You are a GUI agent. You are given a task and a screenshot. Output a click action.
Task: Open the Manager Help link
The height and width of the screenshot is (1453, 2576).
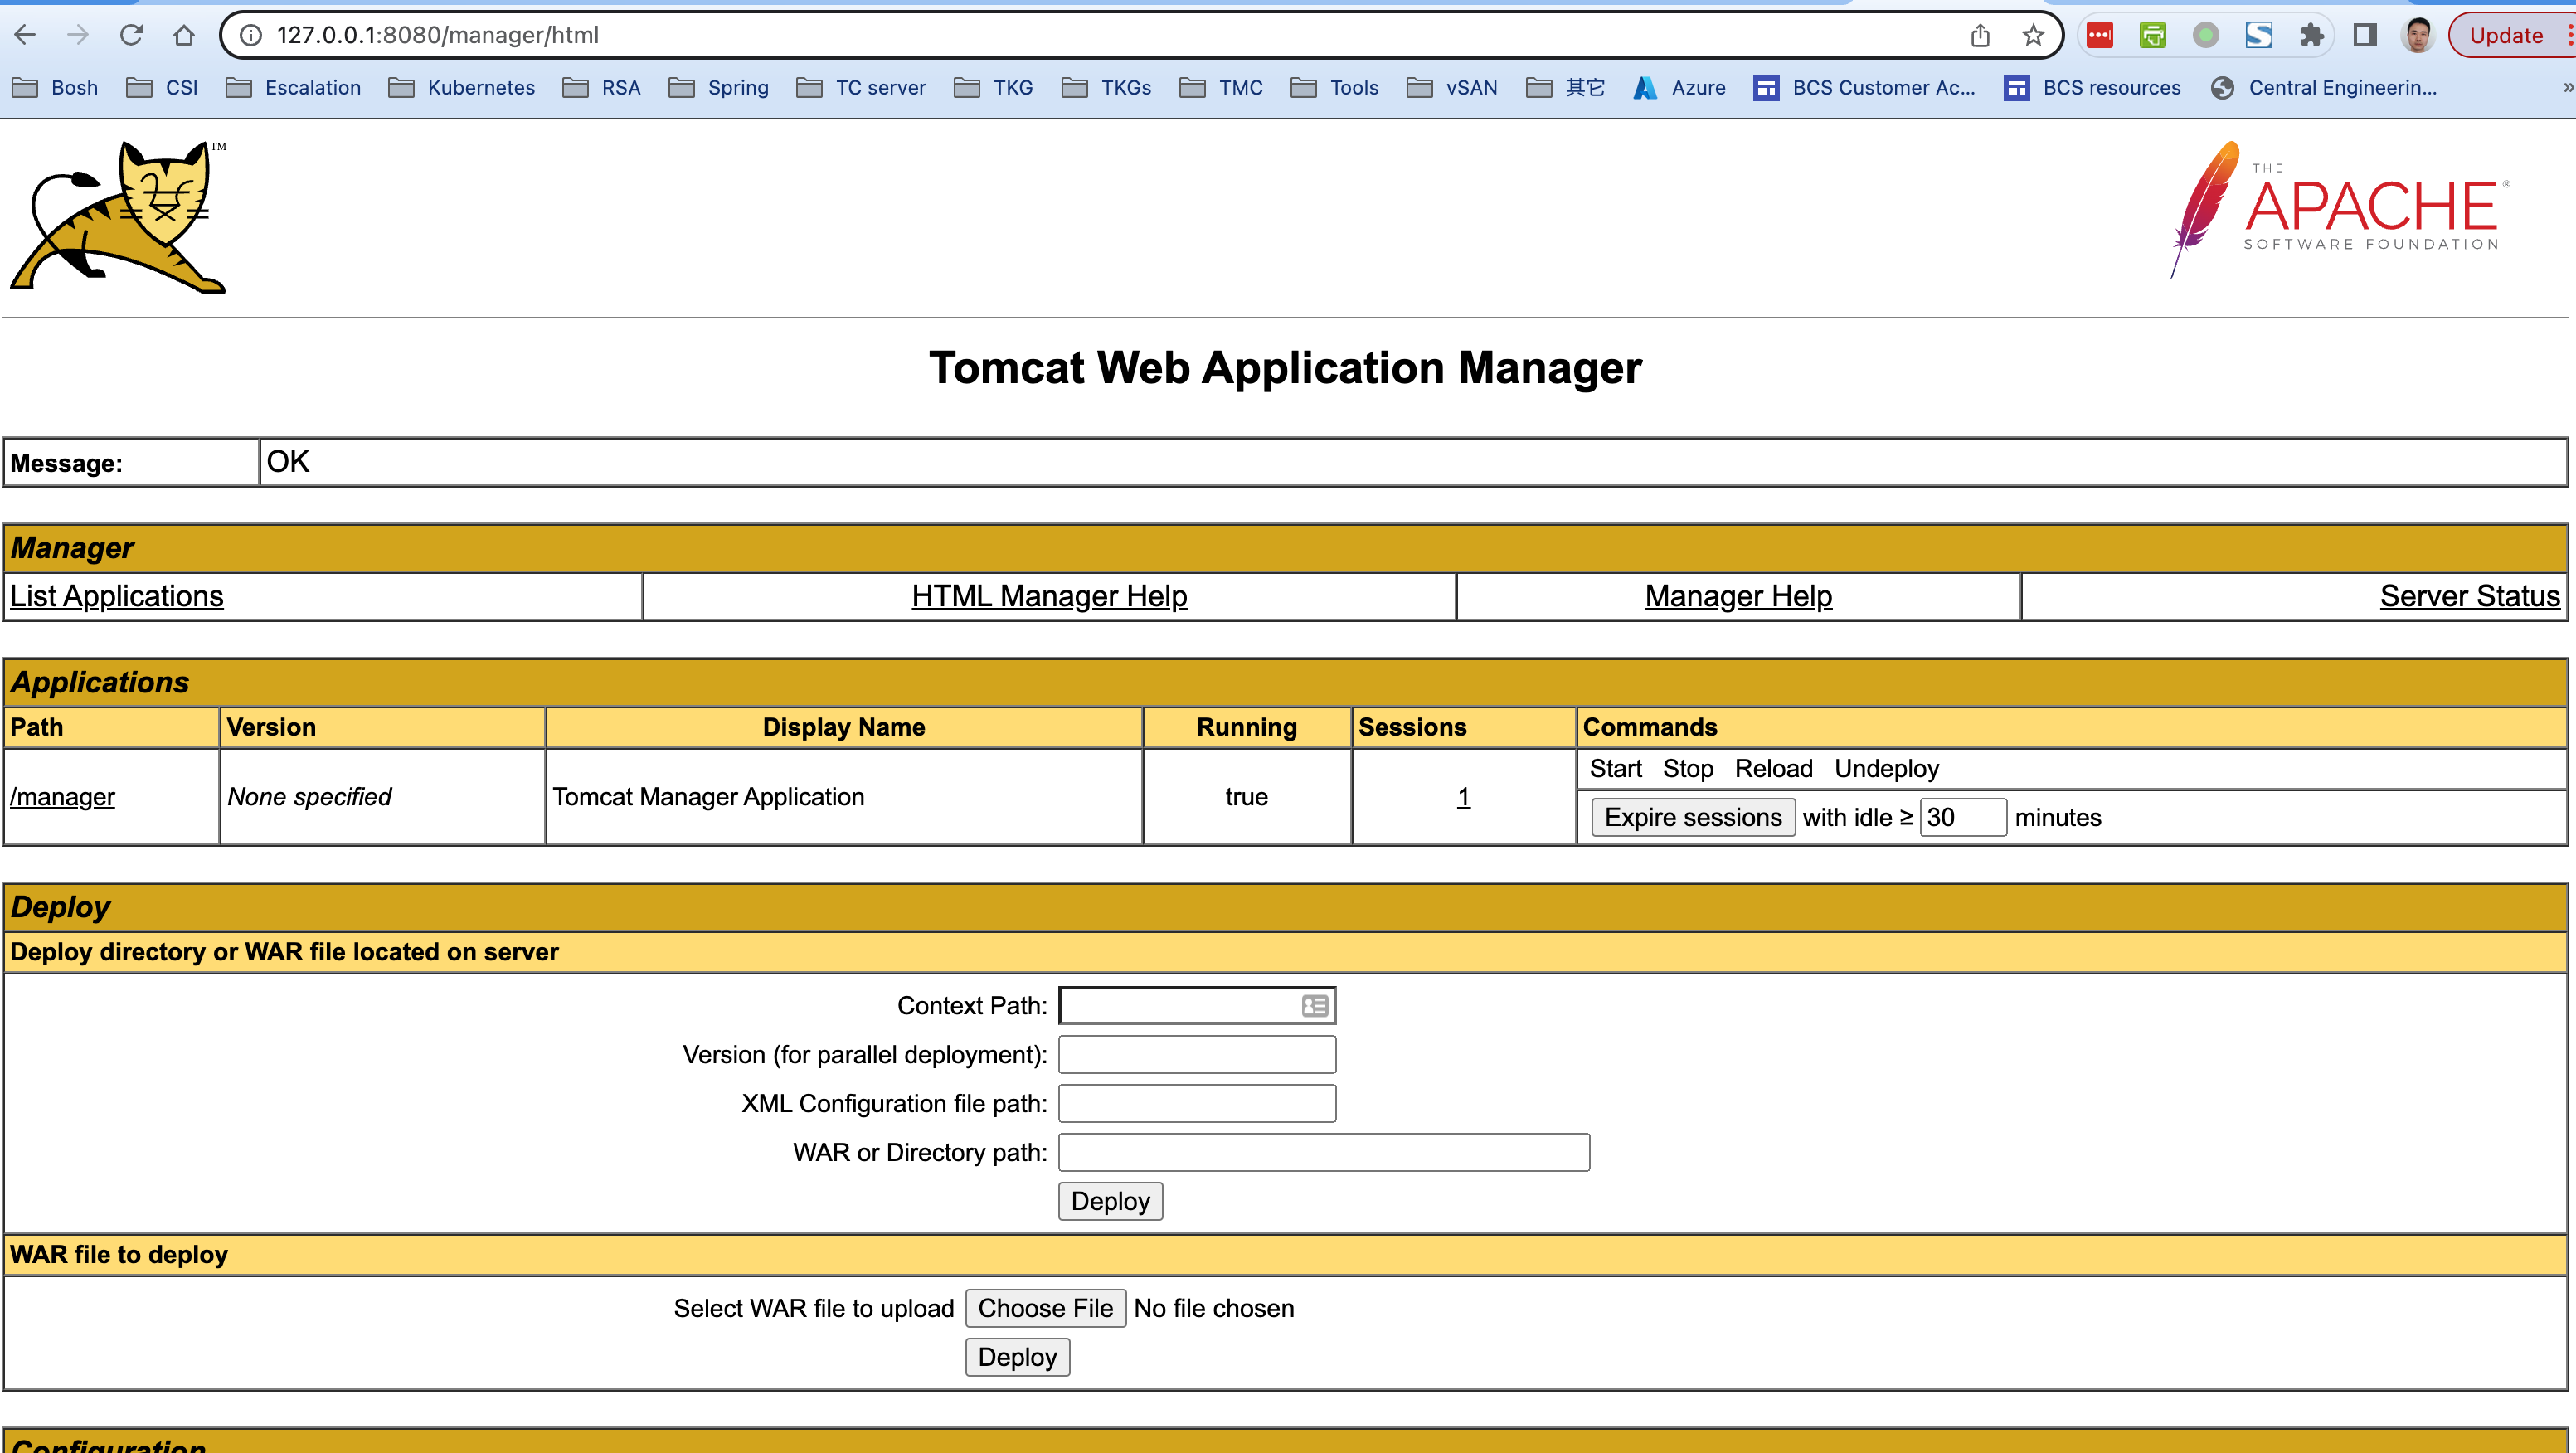(1738, 596)
